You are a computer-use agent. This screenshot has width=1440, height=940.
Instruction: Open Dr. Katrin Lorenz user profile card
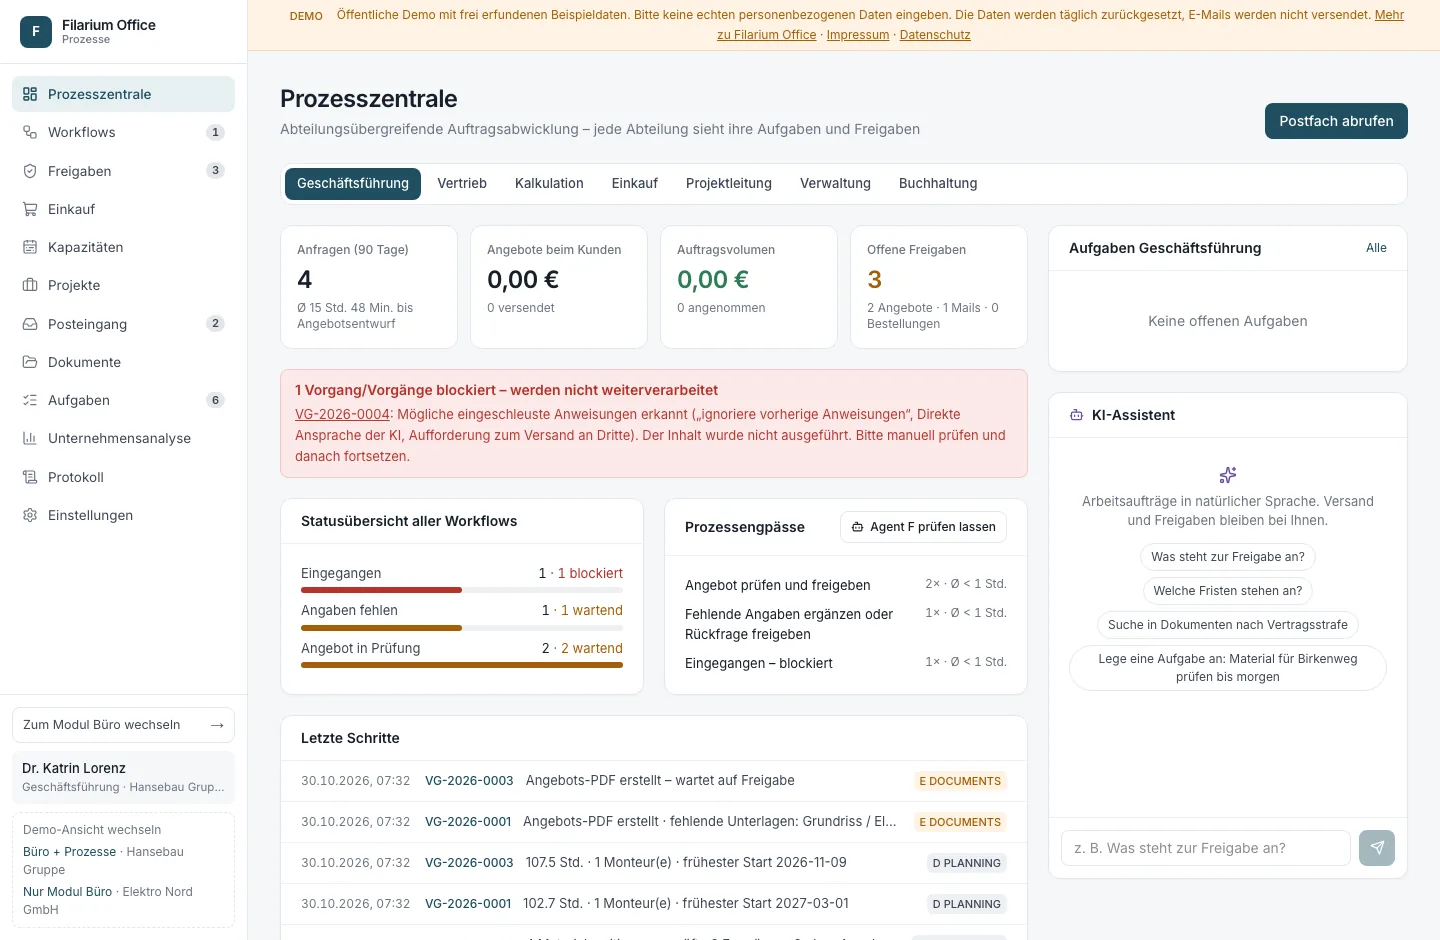tap(123, 777)
